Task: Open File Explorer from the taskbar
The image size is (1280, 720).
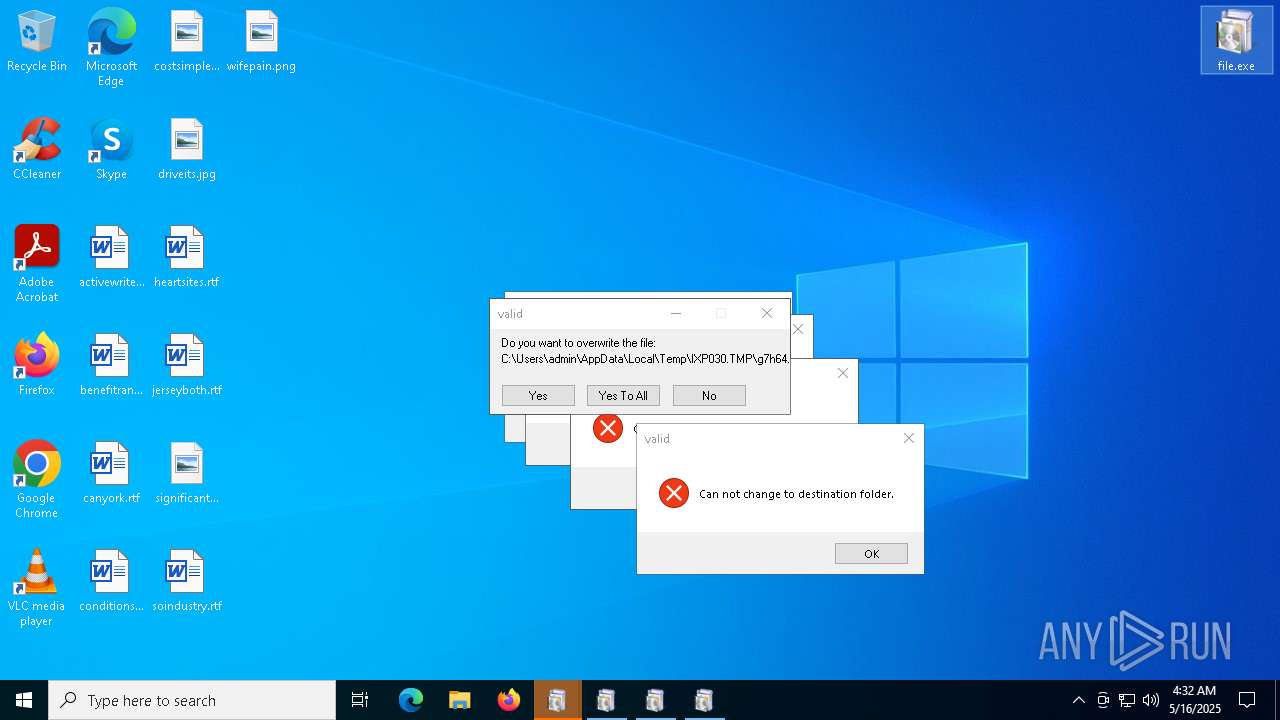Action: (460, 700)
